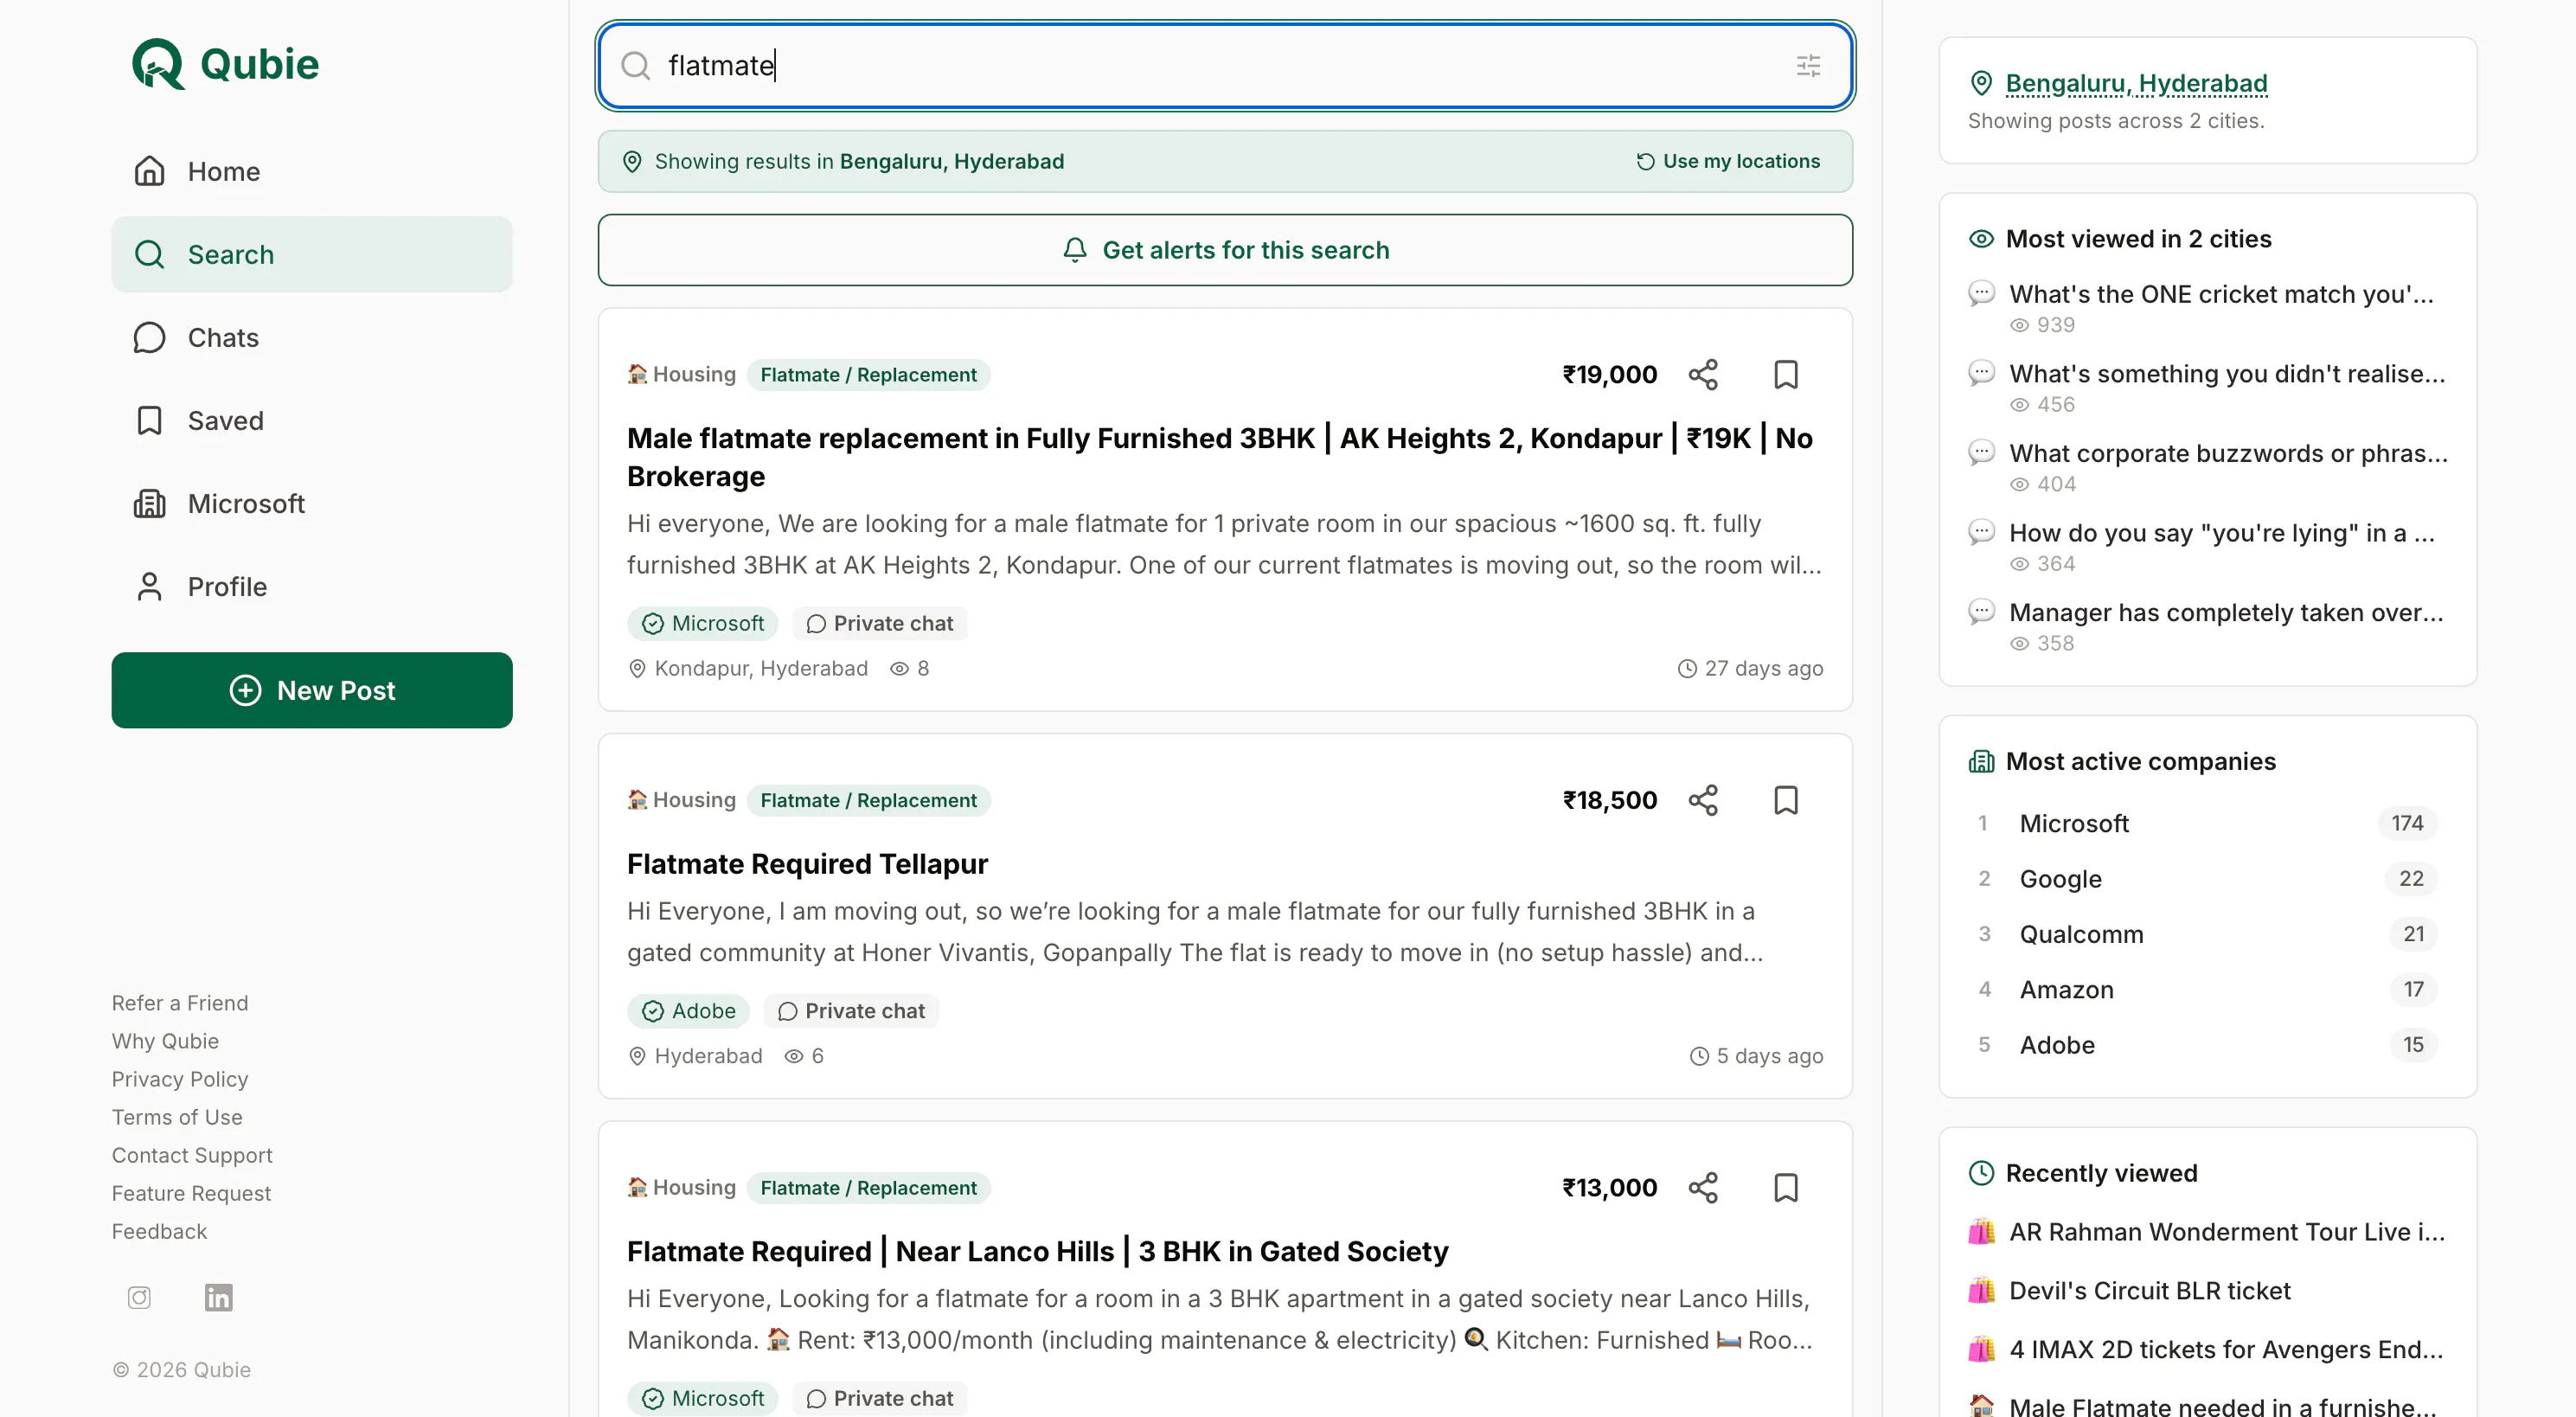Viewport: 2576px width, 1417px height.
Task: Click Private chat tag on Tellapur post
Action: point(852,1011)
